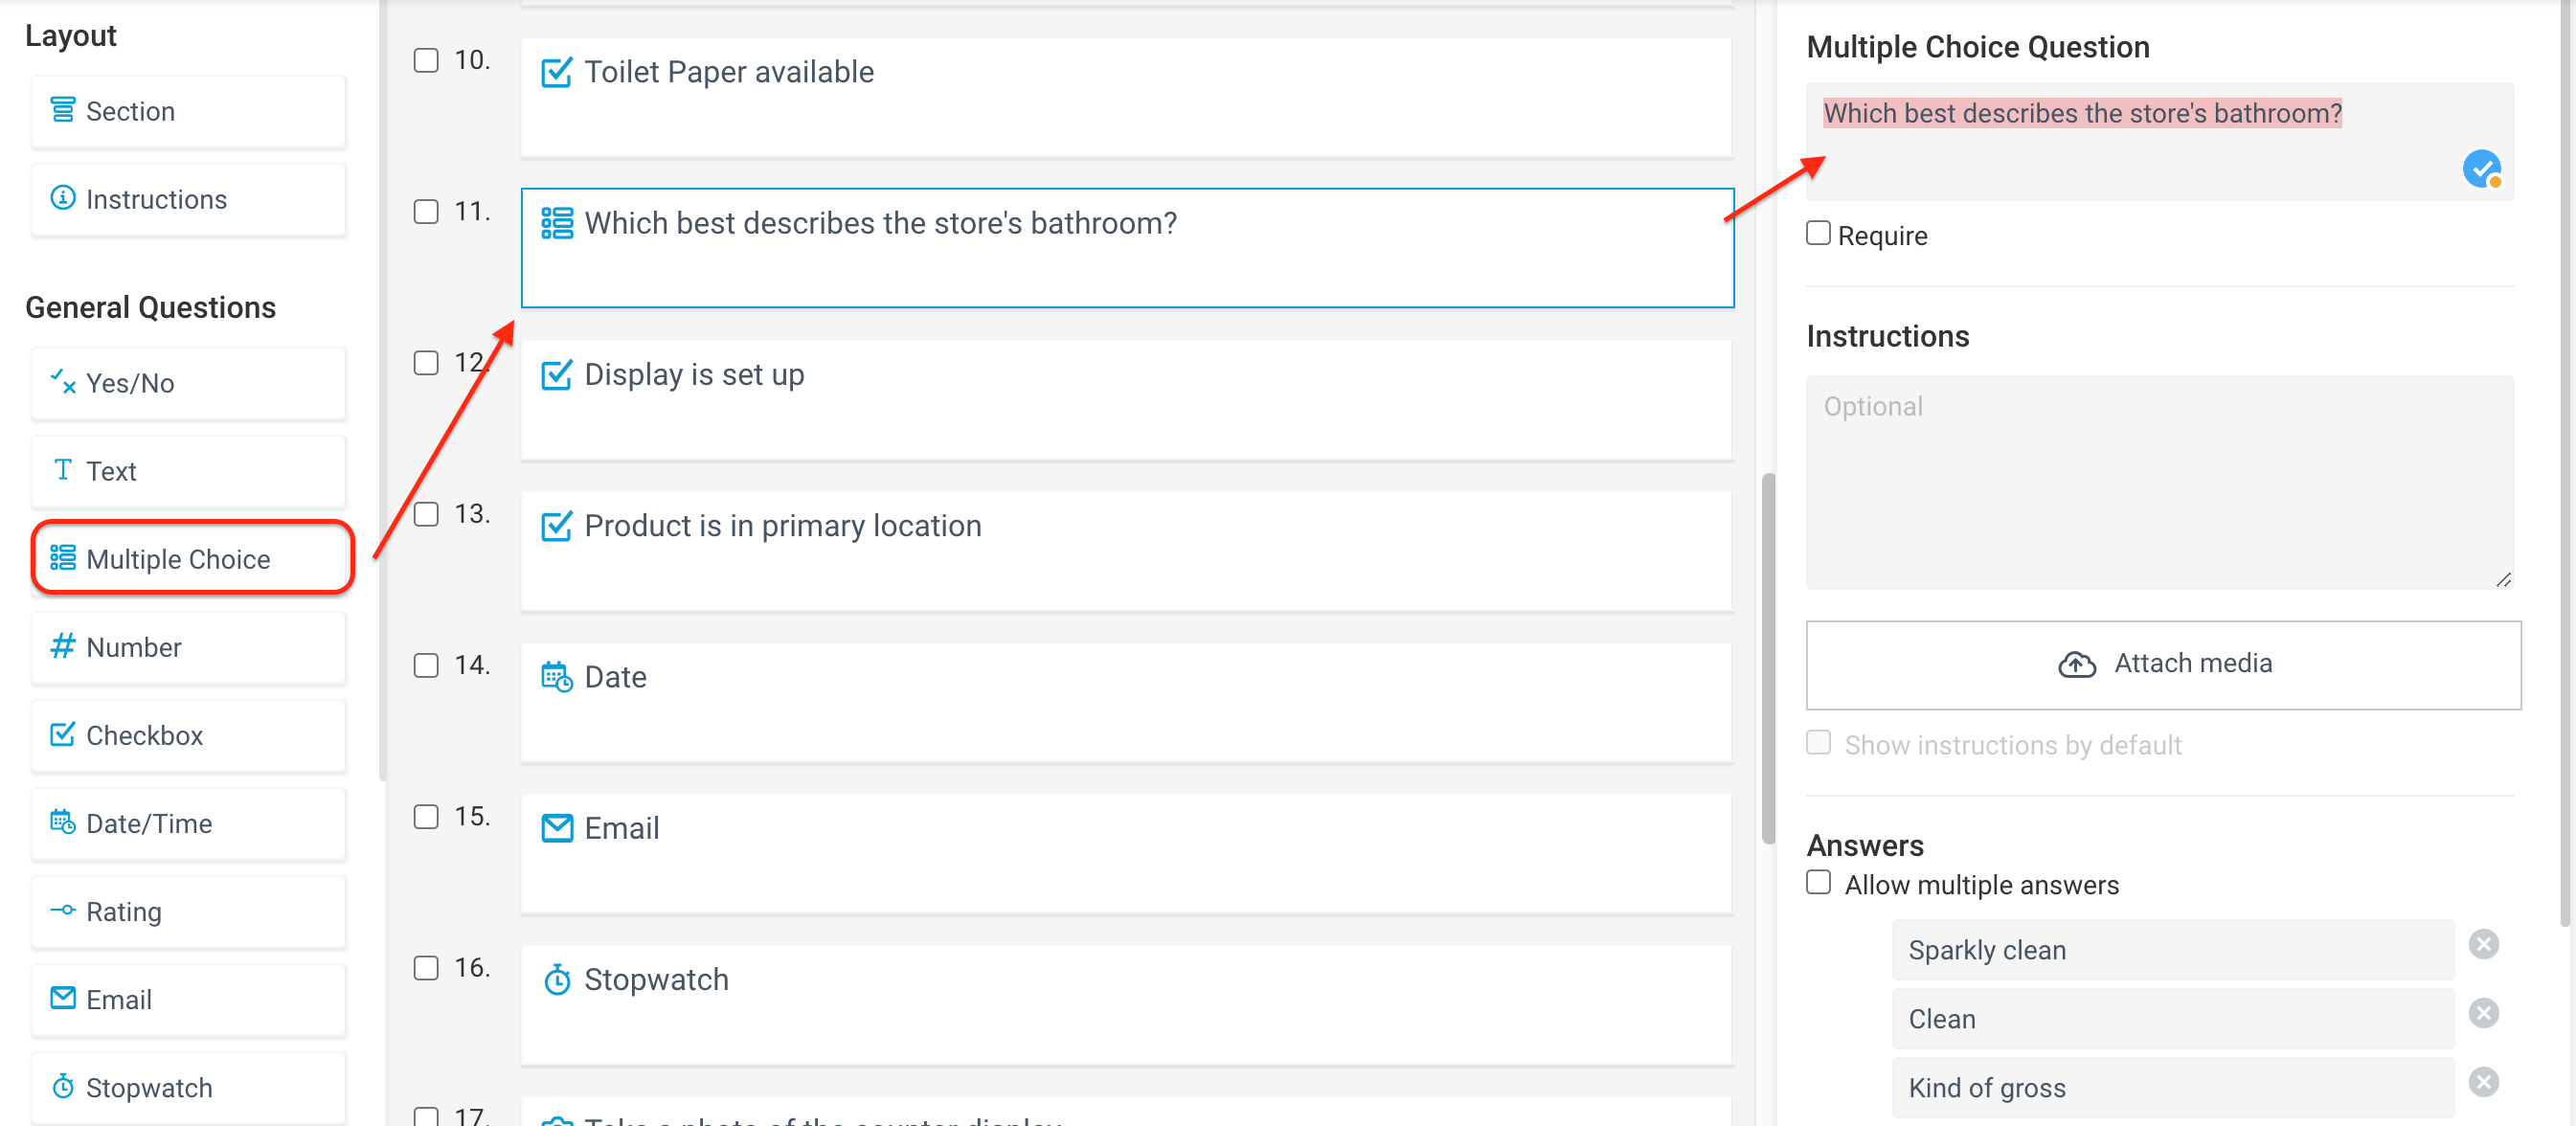Click the Attach media button

pyautogui.click(x=2163, y=663)
